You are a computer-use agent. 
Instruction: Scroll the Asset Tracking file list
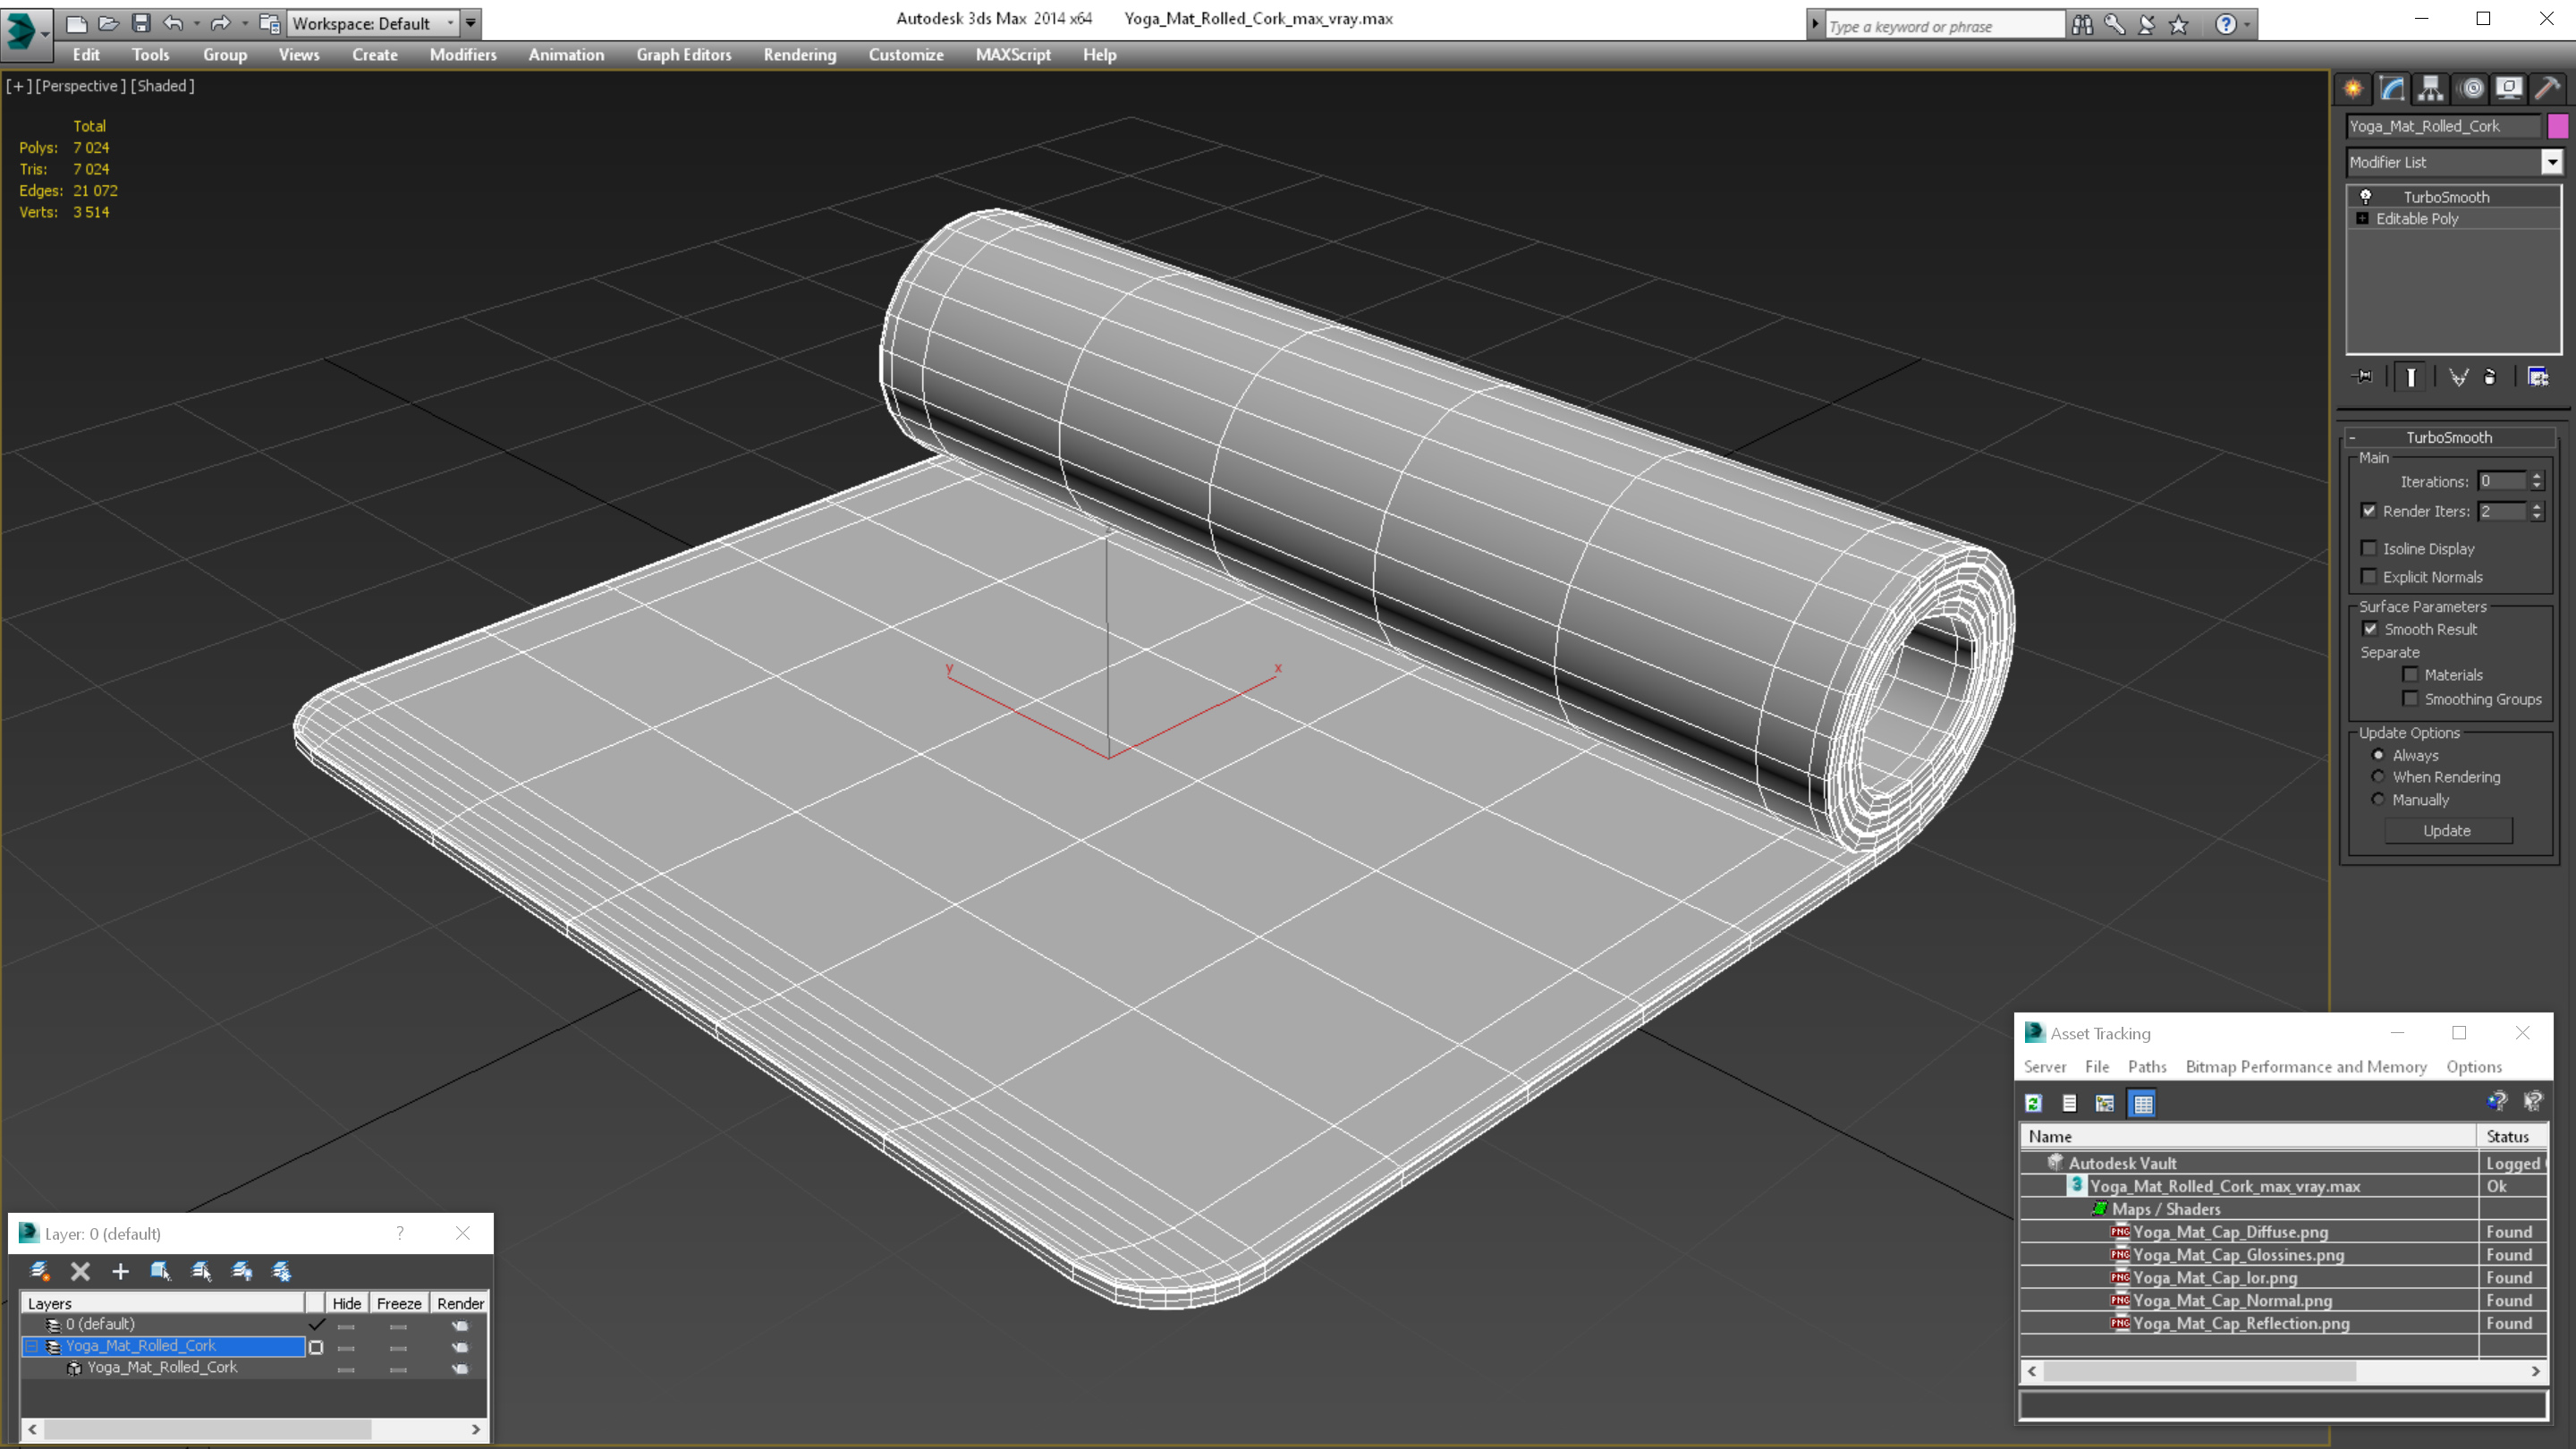(2283, 1371)
